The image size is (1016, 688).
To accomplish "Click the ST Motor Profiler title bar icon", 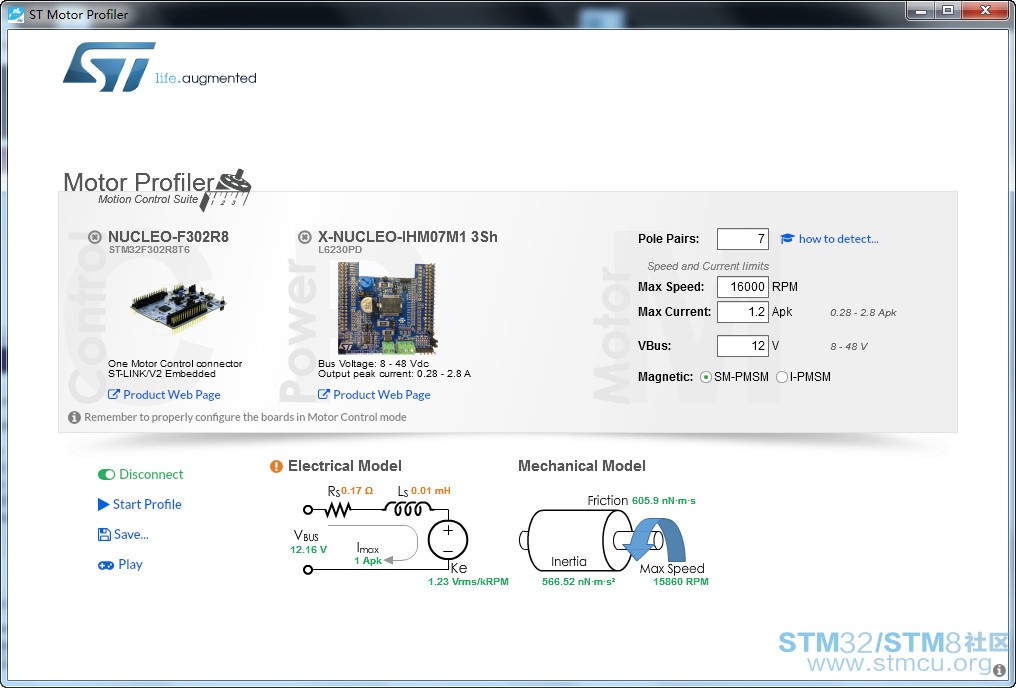I will coord(16,14).
